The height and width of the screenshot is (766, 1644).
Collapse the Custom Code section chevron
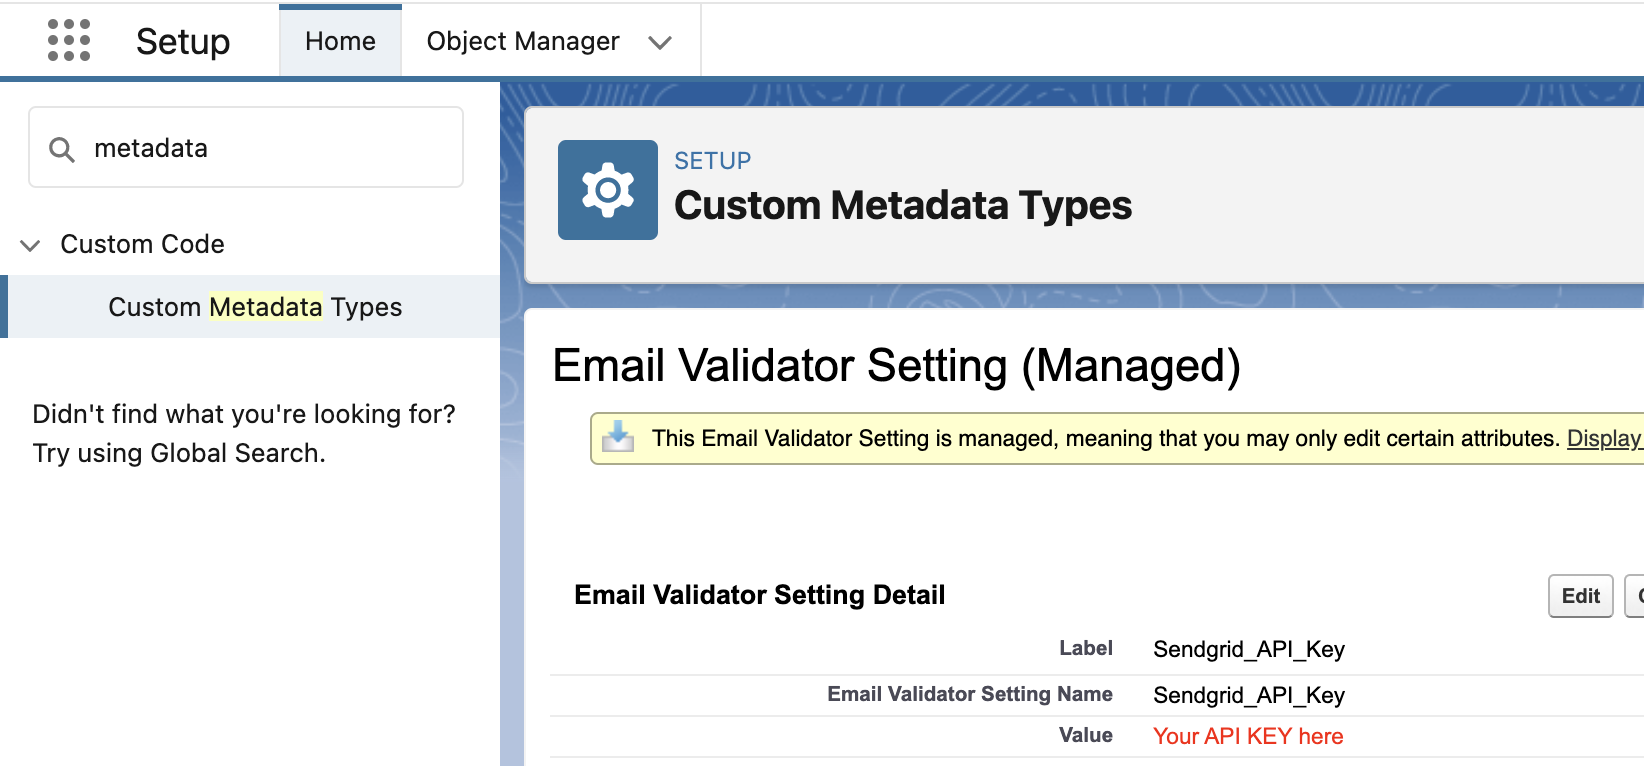click(x=31, y=245)
